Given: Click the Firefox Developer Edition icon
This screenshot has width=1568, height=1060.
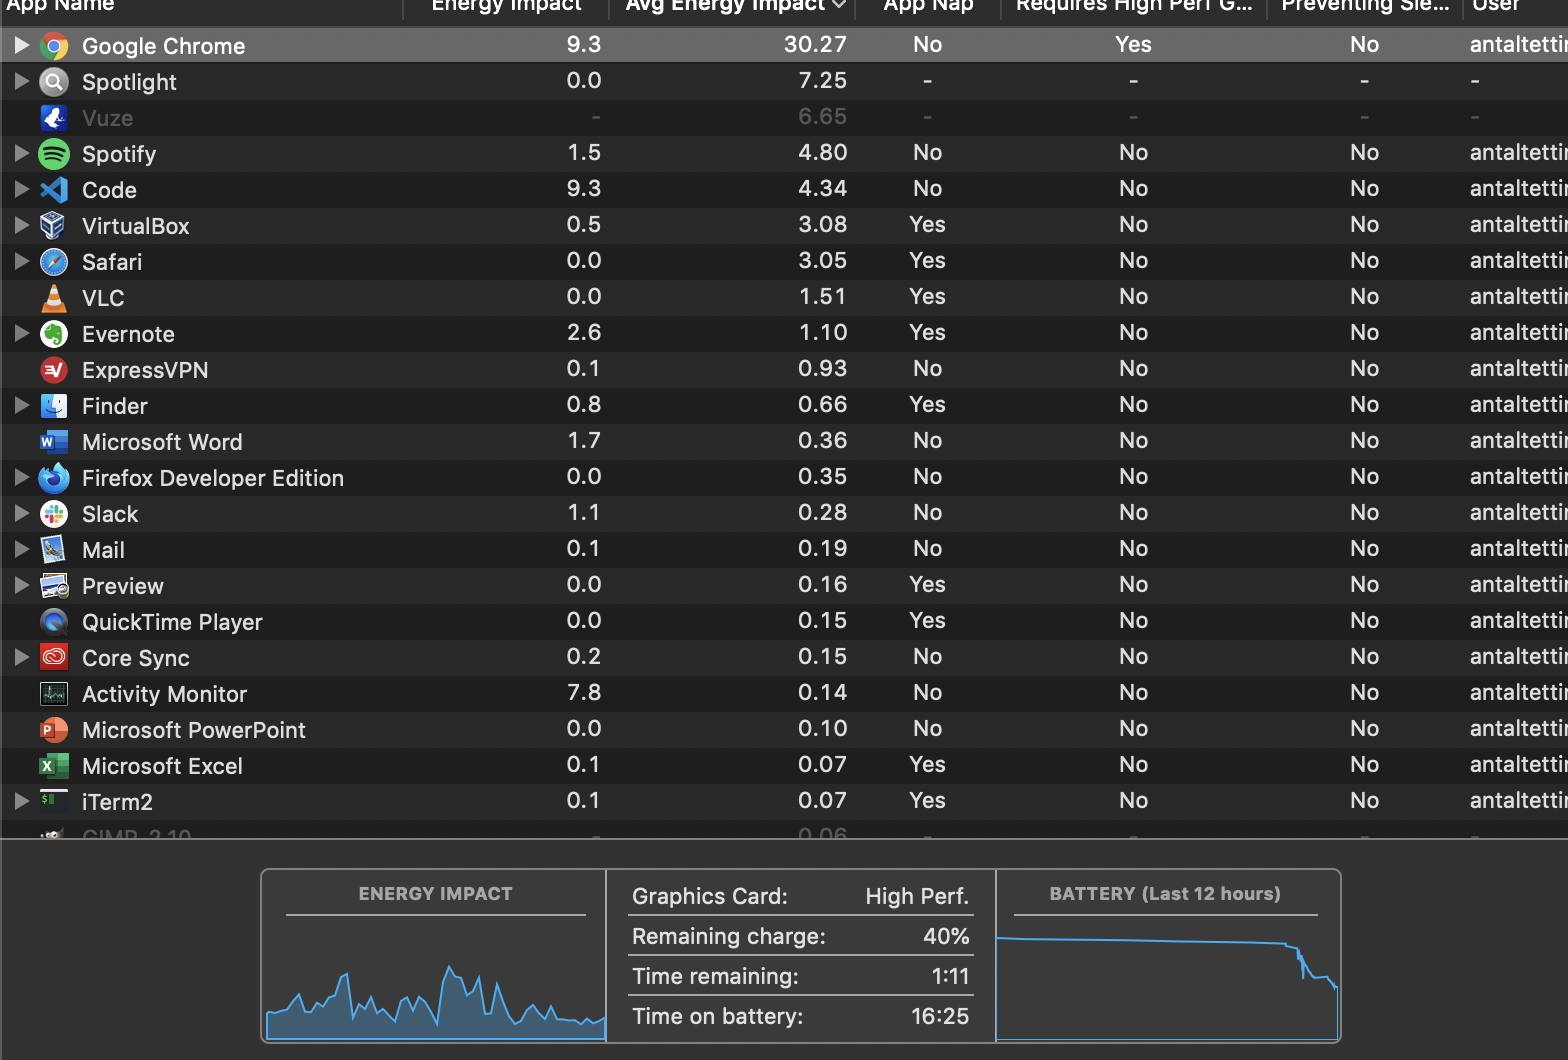Looking at the screenshot, I should (54, 478).
